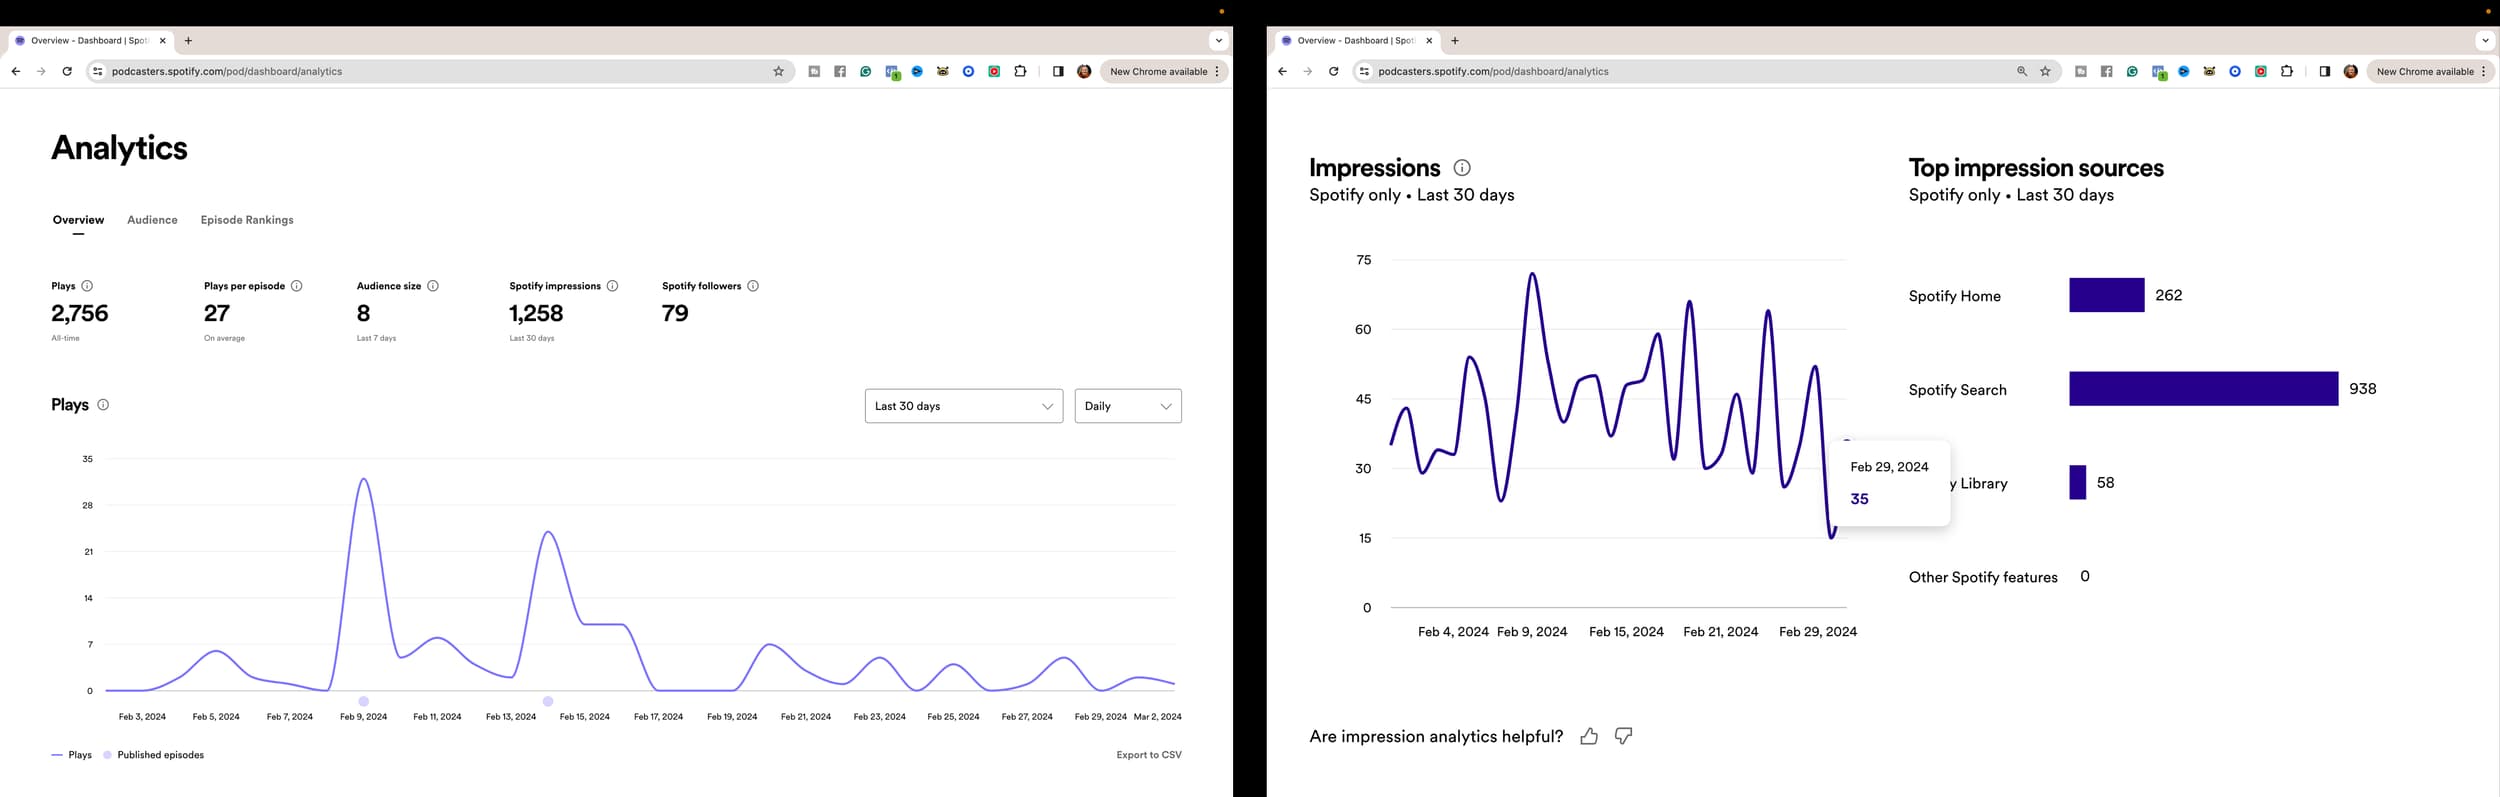The height and width of the screenshot is (797, 2500).
Task: Bookmark the page in the right browser window
Action: 2045,72
